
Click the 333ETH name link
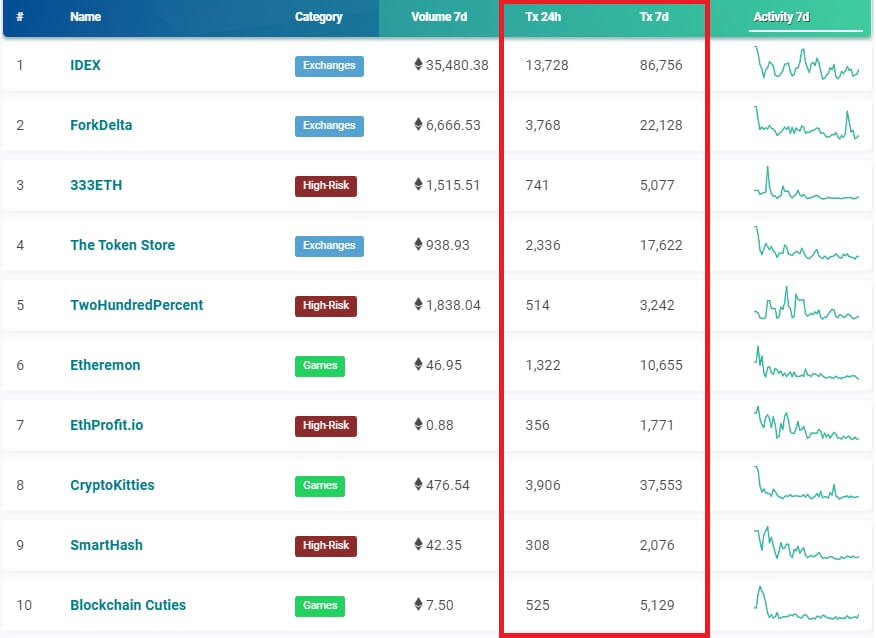[96, 185]
